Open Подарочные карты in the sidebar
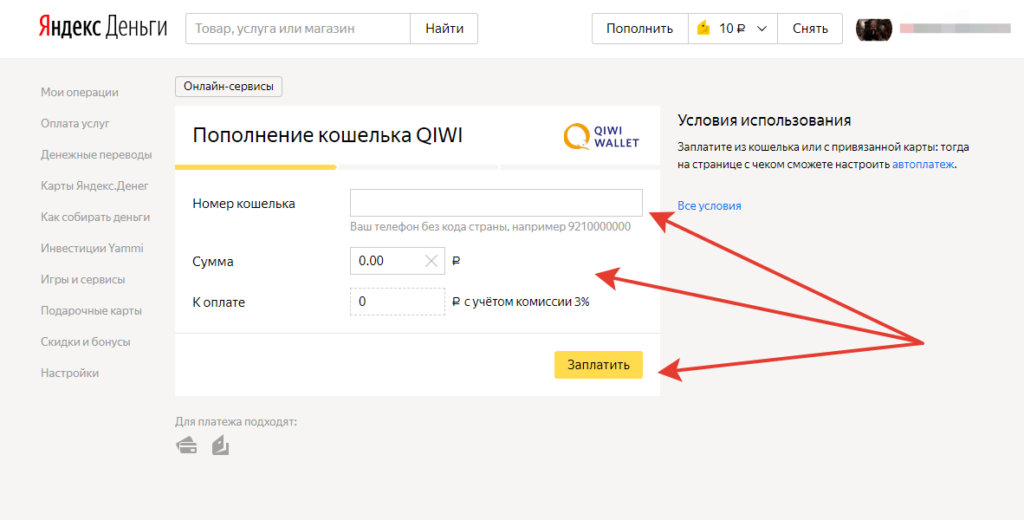The width and height of the screenshot is (1024, 520). [91, 311]
